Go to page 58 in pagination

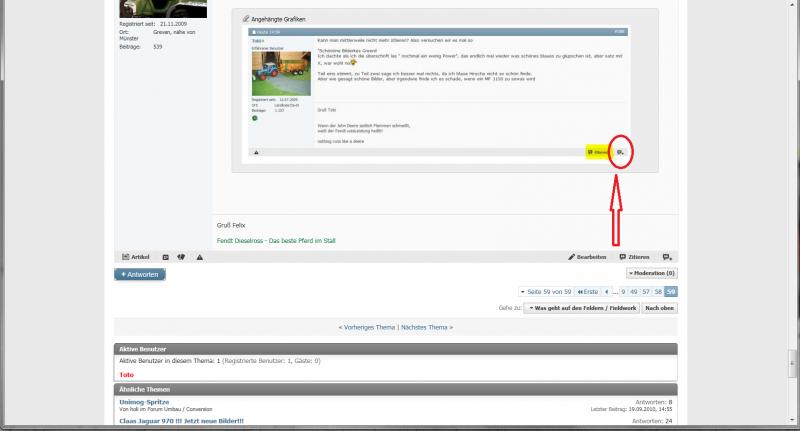point(658,291)
